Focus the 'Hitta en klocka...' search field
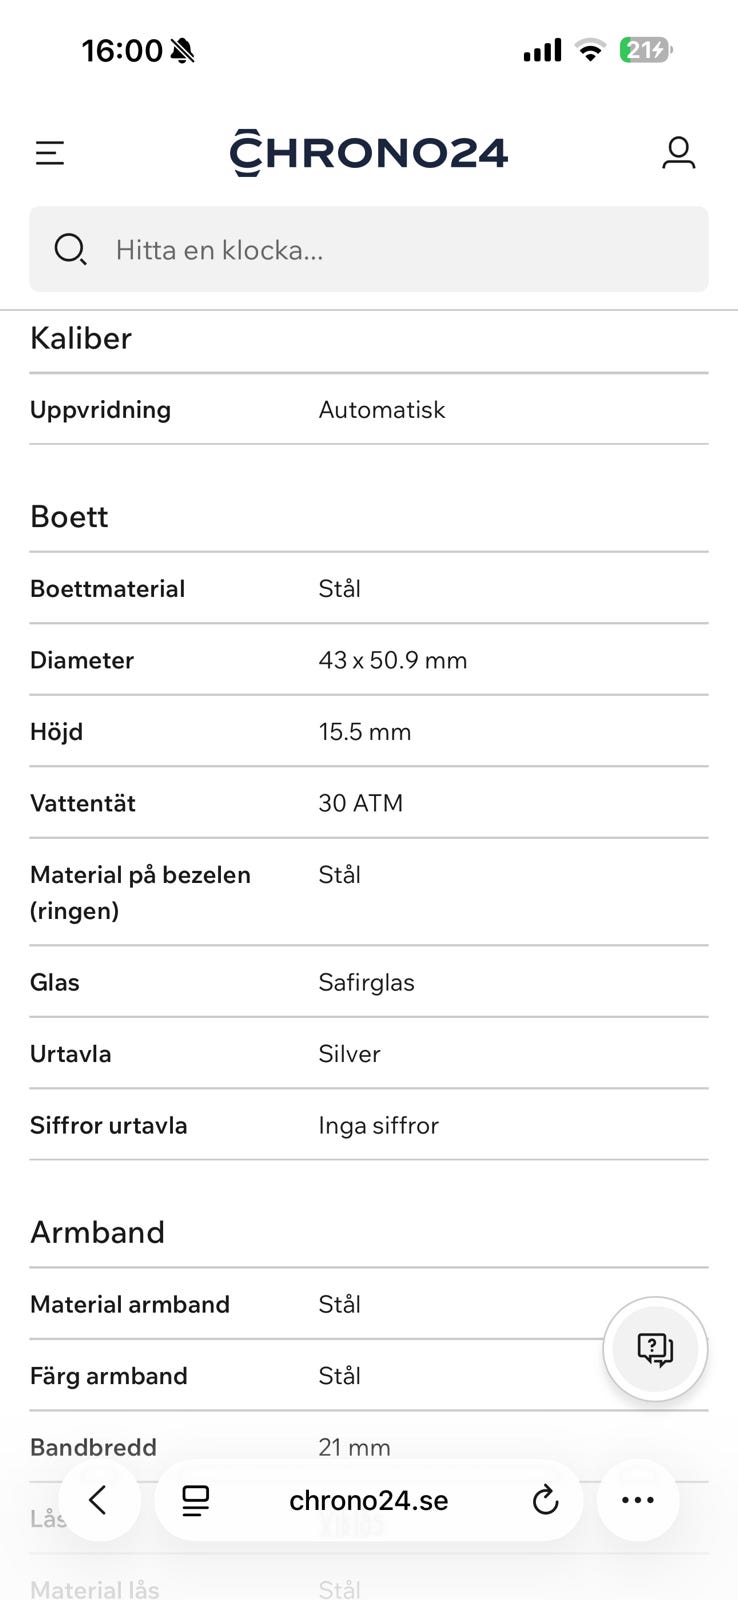738x1600 pixels. tap(369, 249)
